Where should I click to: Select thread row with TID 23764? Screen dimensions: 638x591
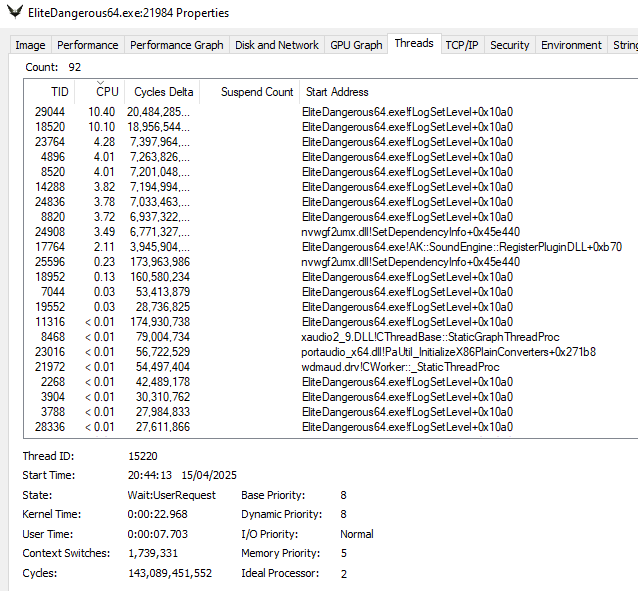[x=330, y=142]
